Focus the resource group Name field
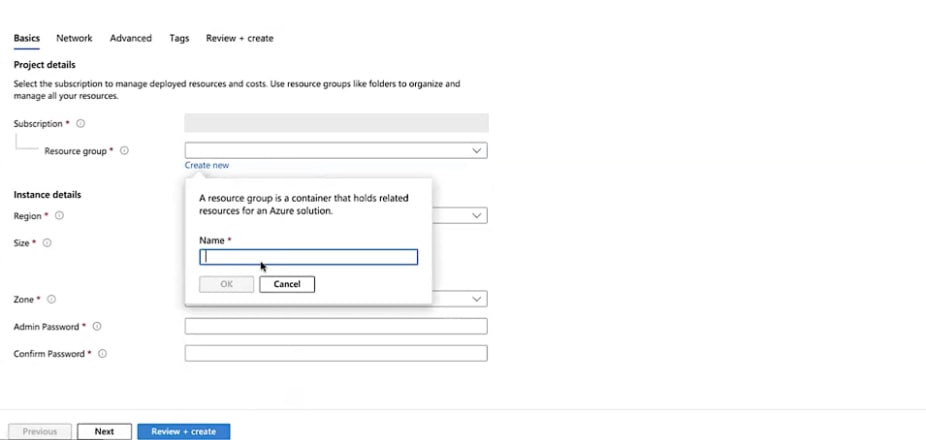Screen dimensions: 926x440 click(x=309, y=257)
